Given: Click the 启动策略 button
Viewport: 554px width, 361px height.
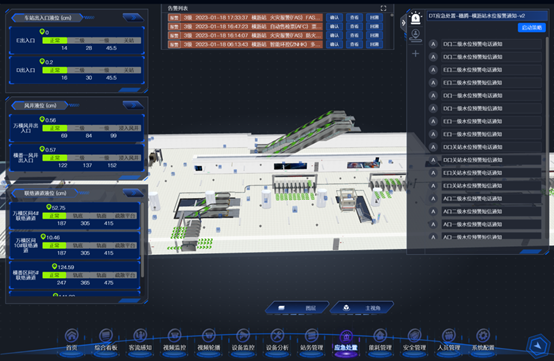Looking at the screenshot, I should (x=532, y=28).
